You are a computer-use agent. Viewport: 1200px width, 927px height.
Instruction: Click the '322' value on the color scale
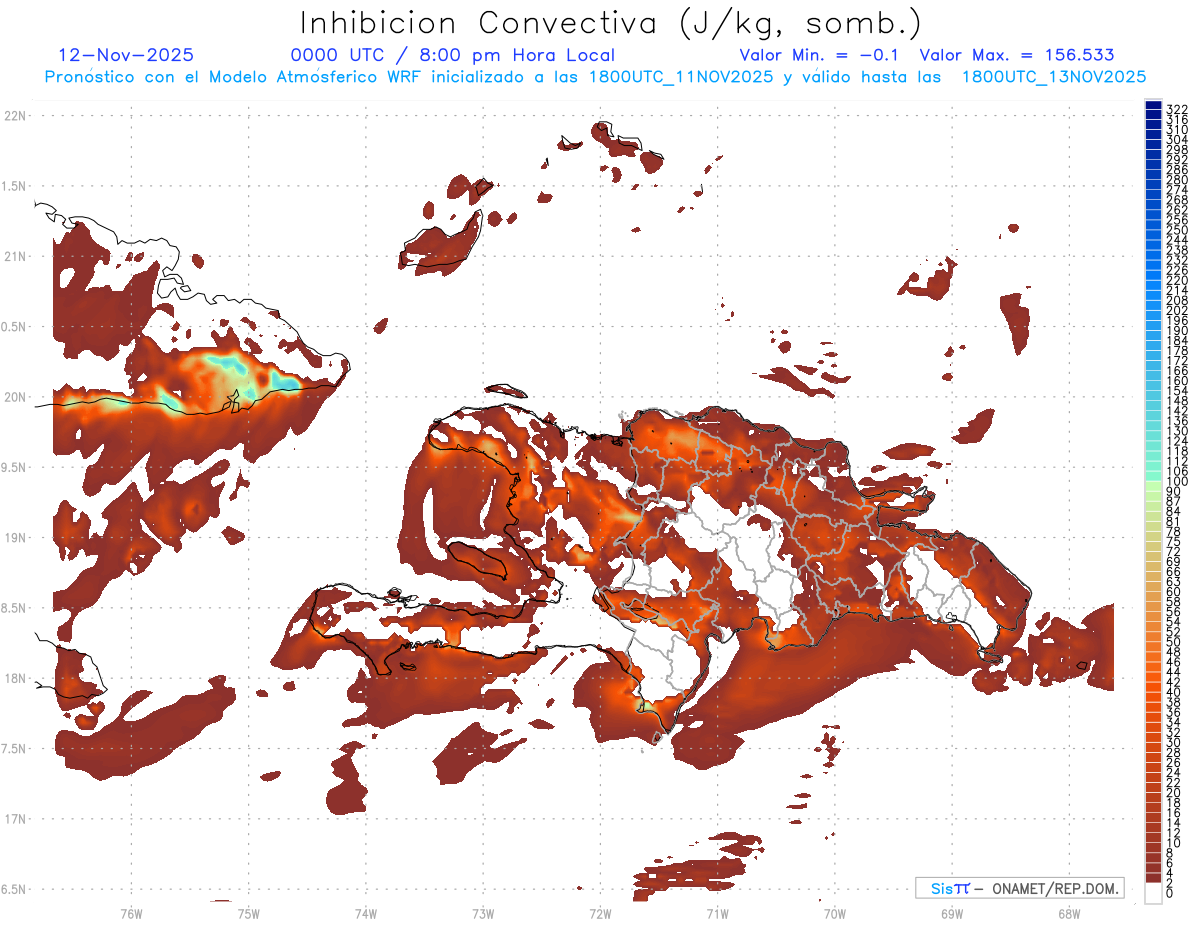point(1176,109)
